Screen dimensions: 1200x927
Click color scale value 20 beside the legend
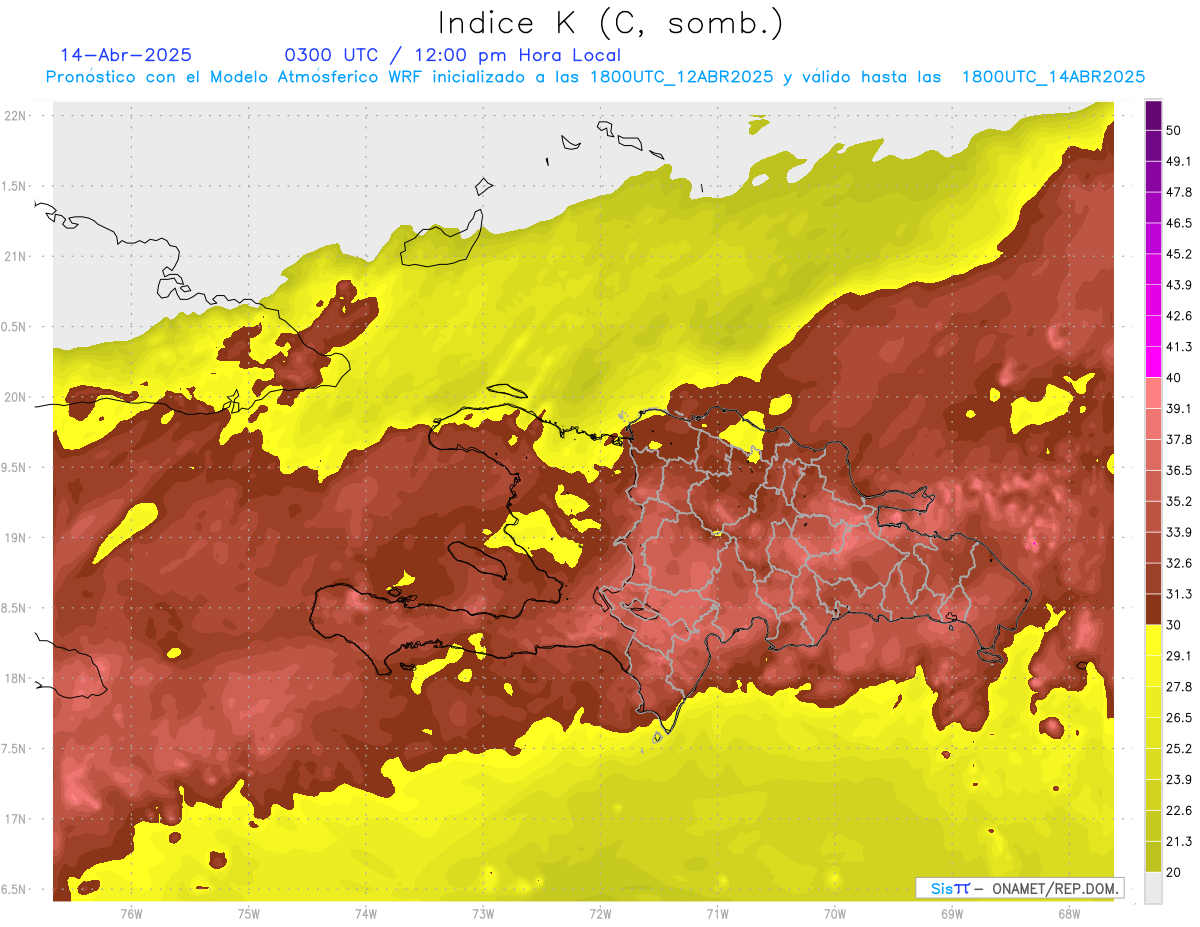click(x=1174, y=873)
